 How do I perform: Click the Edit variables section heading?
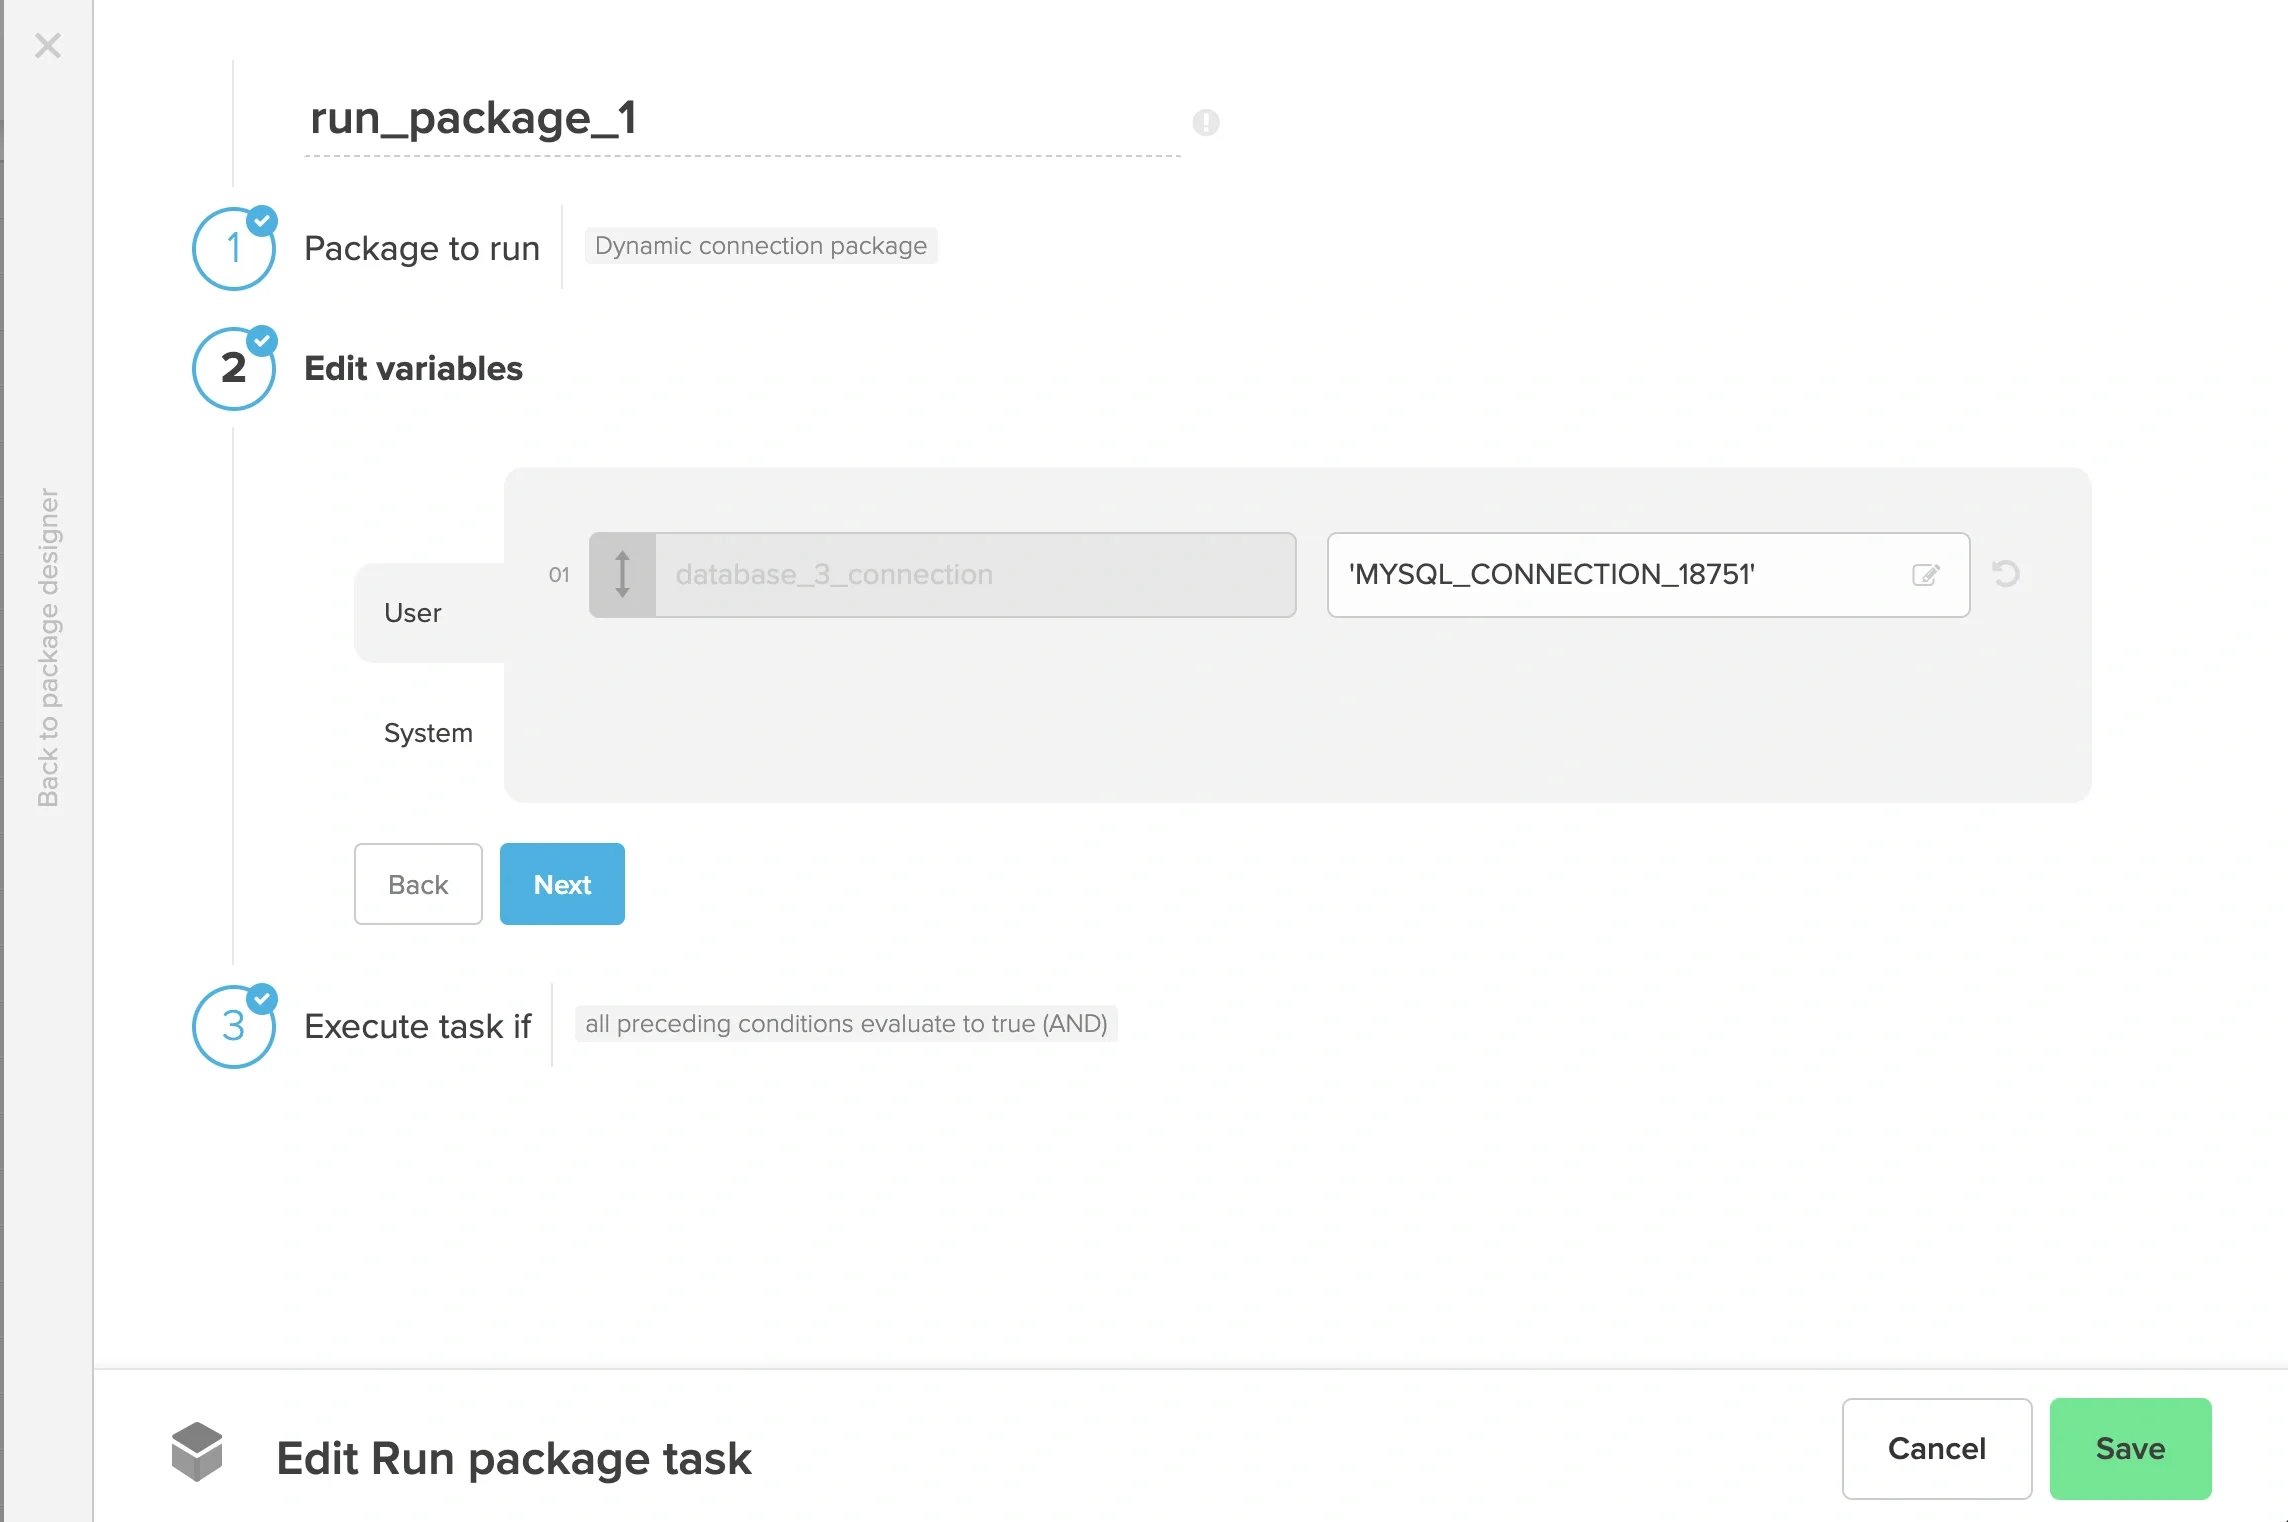413,368
